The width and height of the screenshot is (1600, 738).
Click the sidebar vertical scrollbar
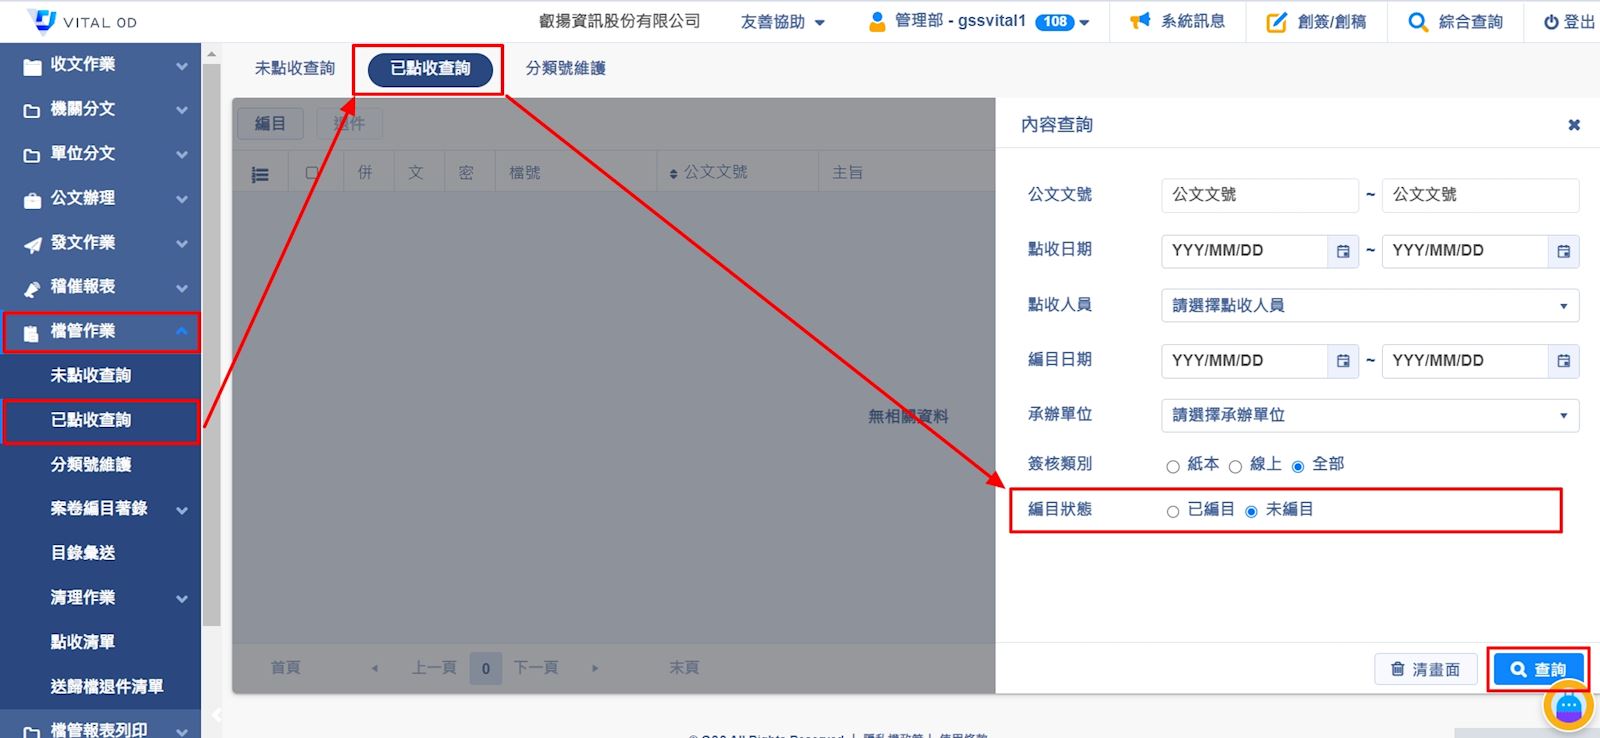point(211,345)
